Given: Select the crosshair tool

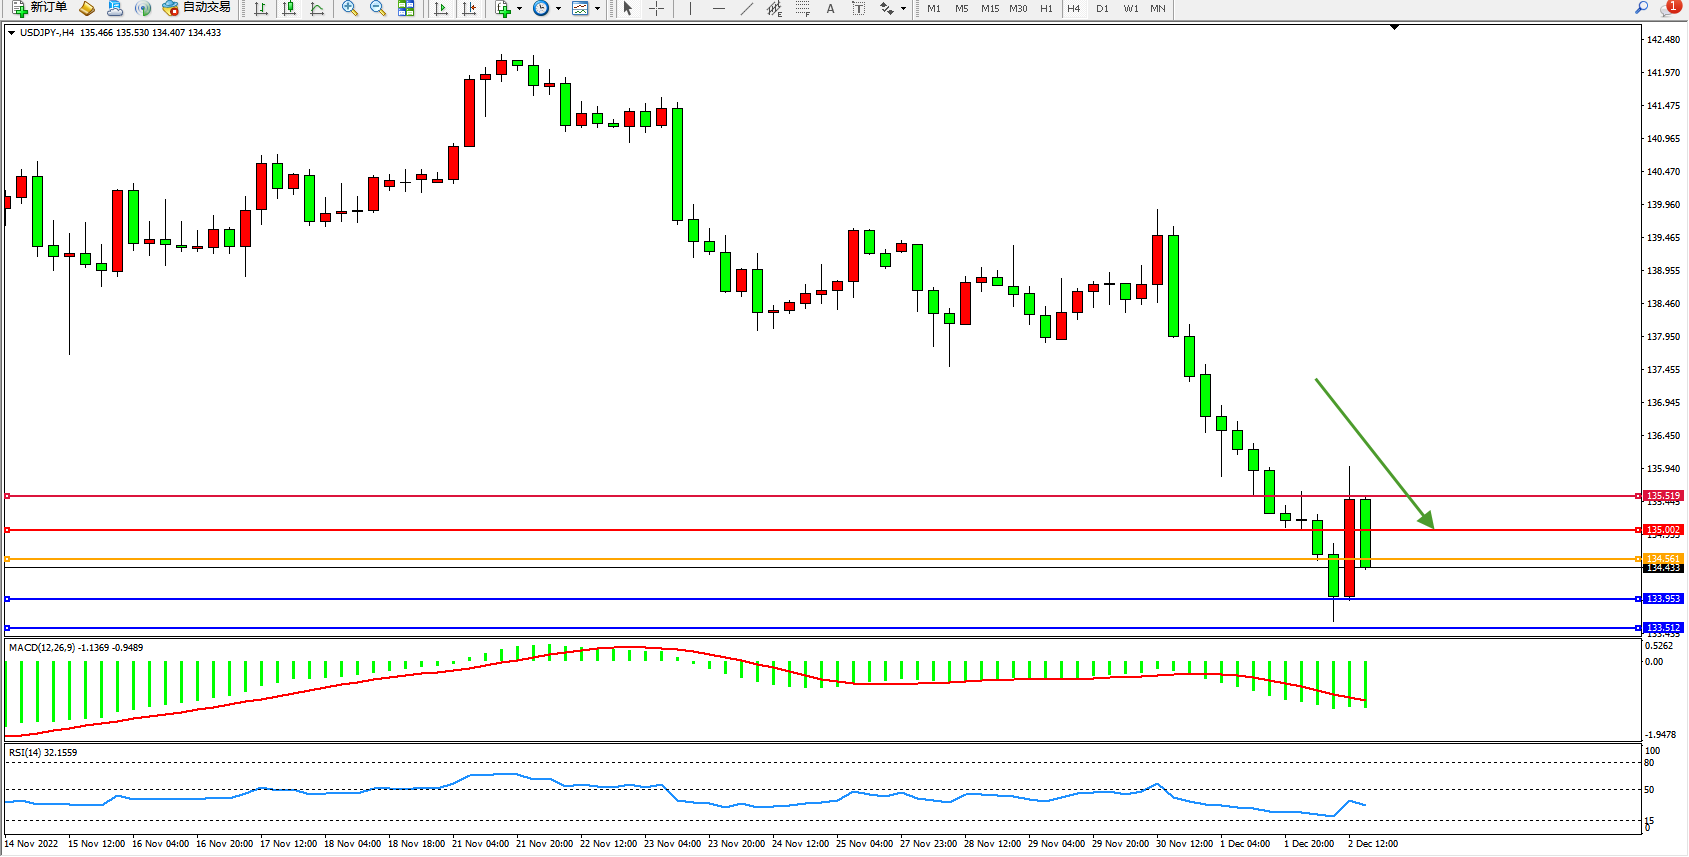Looking at the screenshot, I should (656, 8).
